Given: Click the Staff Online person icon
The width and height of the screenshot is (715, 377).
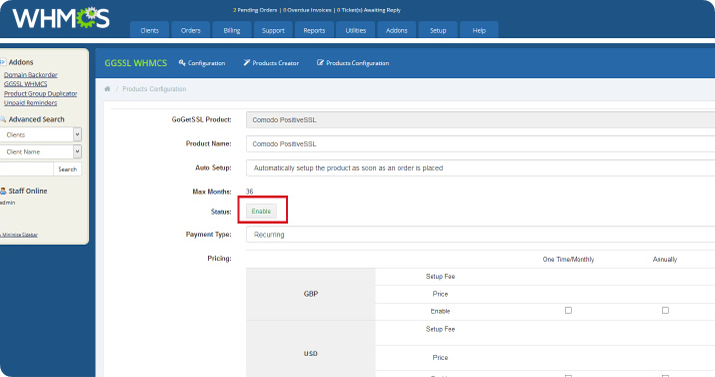Looking at the screenshot, I should (x=3, y=191).
